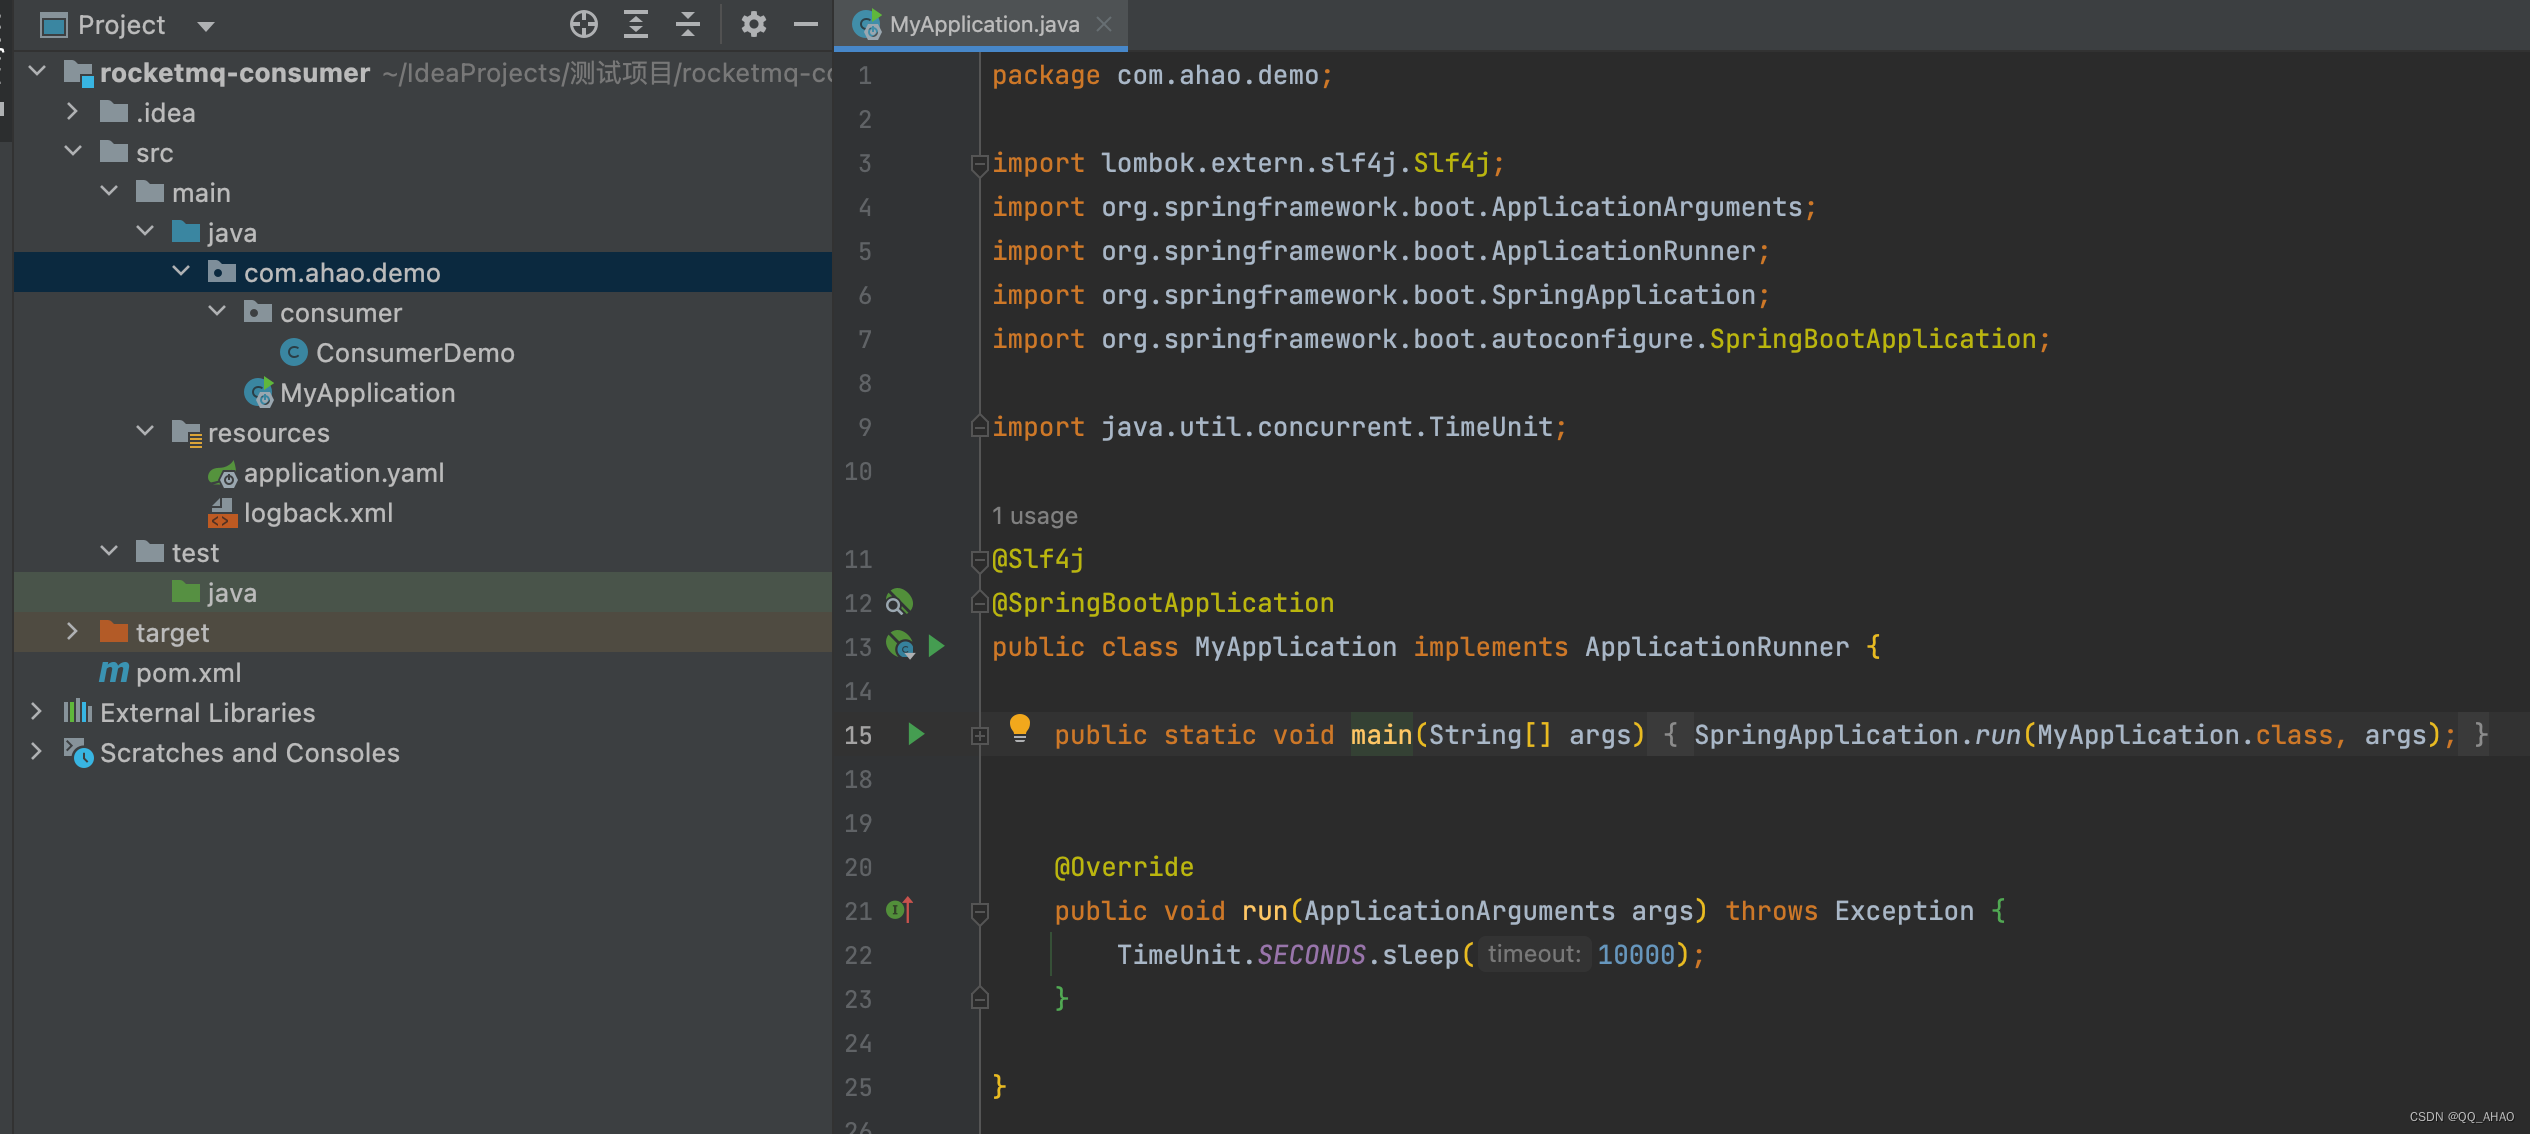Collapse the imports fold marker on line 3
This screenshot has width=2530, height=1134.
[x=980, y=164]
